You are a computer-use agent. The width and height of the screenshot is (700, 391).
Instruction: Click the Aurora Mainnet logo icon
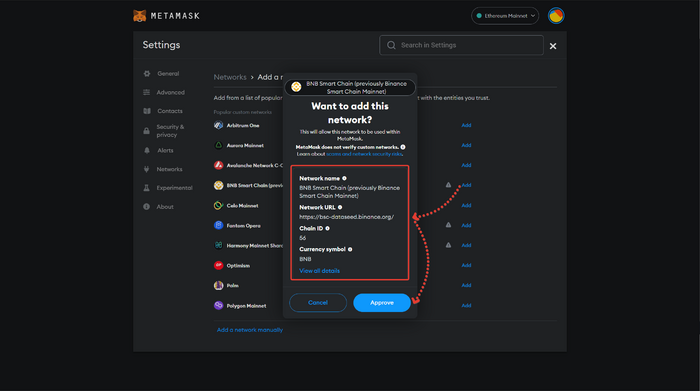coord(218,146)
